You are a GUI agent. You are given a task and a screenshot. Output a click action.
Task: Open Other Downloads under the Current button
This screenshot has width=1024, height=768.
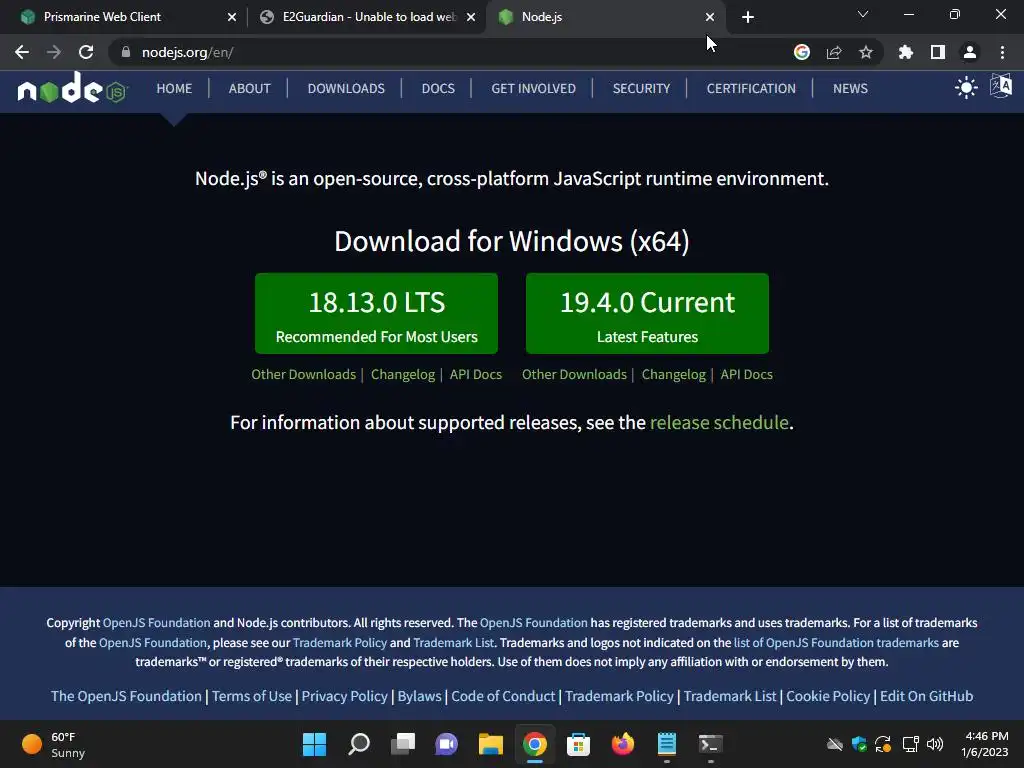pos(574,374)
